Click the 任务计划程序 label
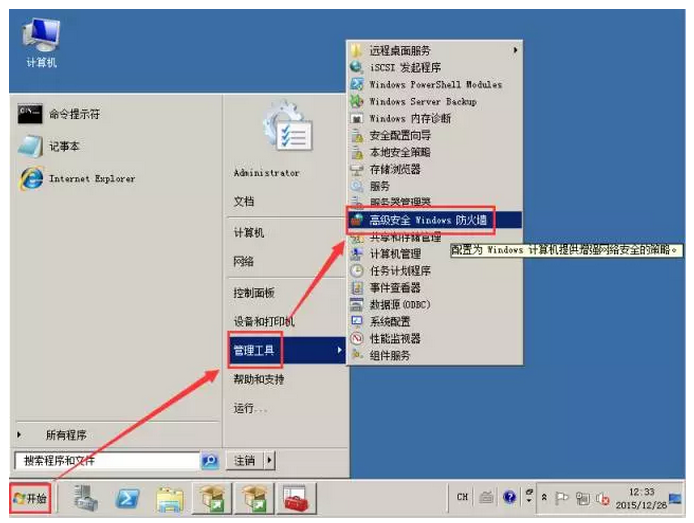The image size is (694, 523). 400,271
